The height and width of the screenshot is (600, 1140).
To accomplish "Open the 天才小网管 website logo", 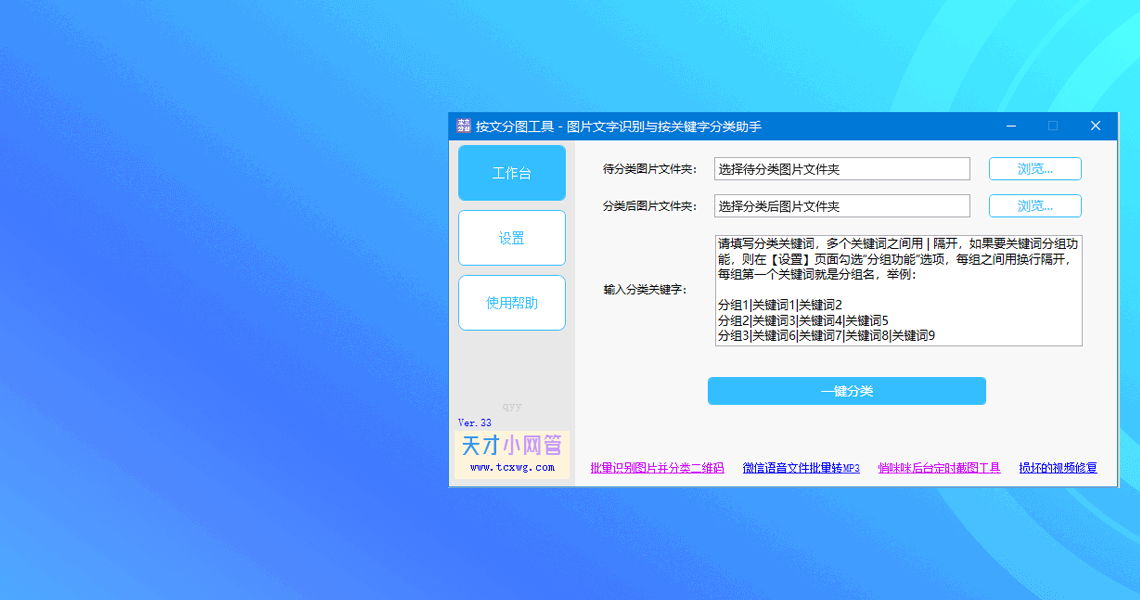I will click(x=511, y=444).
